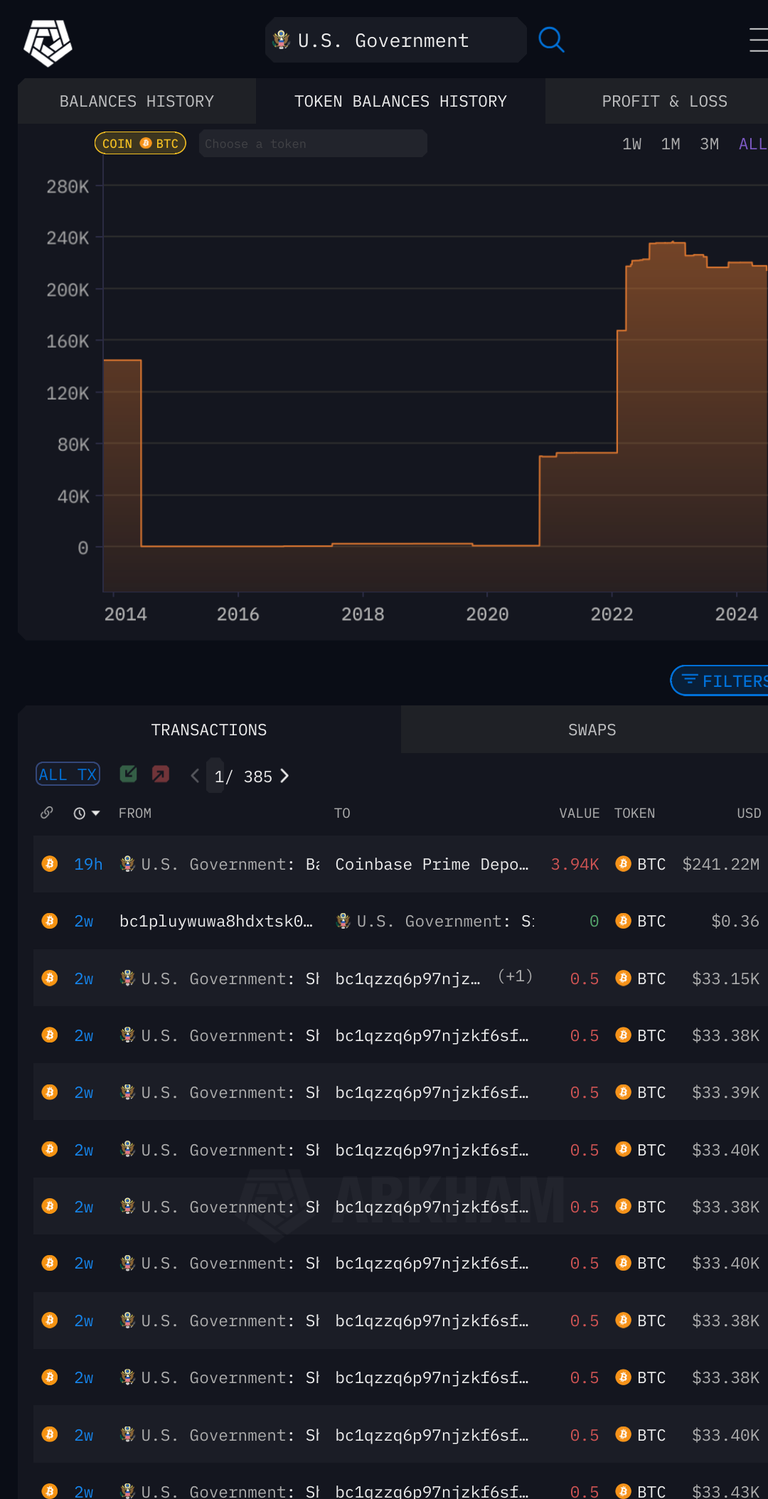The width and height of the screenshot is (768, 1499).
Task: Set chart range to 1W
Action: [x=632, y=144]
